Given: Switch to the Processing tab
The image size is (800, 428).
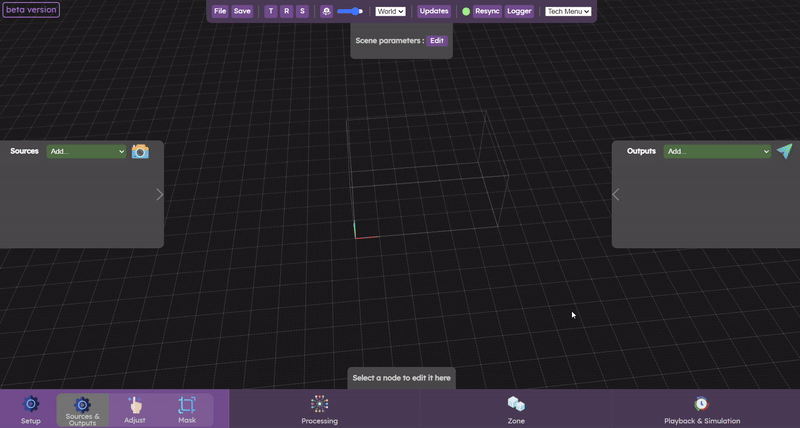Looking at the screenshot, I should (x=319, y=410).
